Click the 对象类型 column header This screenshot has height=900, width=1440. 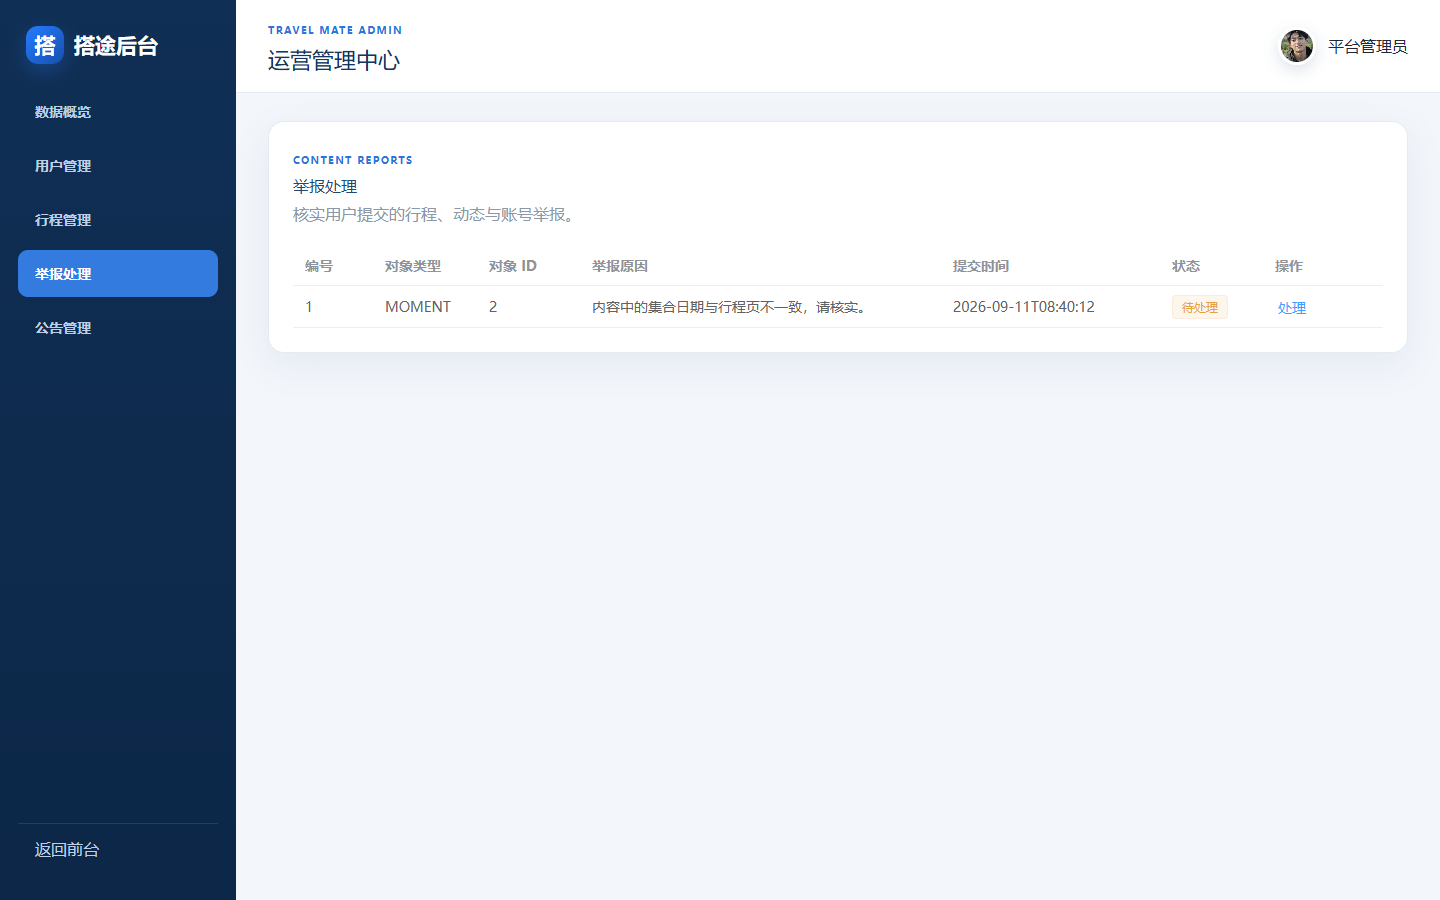pos(413,266)
